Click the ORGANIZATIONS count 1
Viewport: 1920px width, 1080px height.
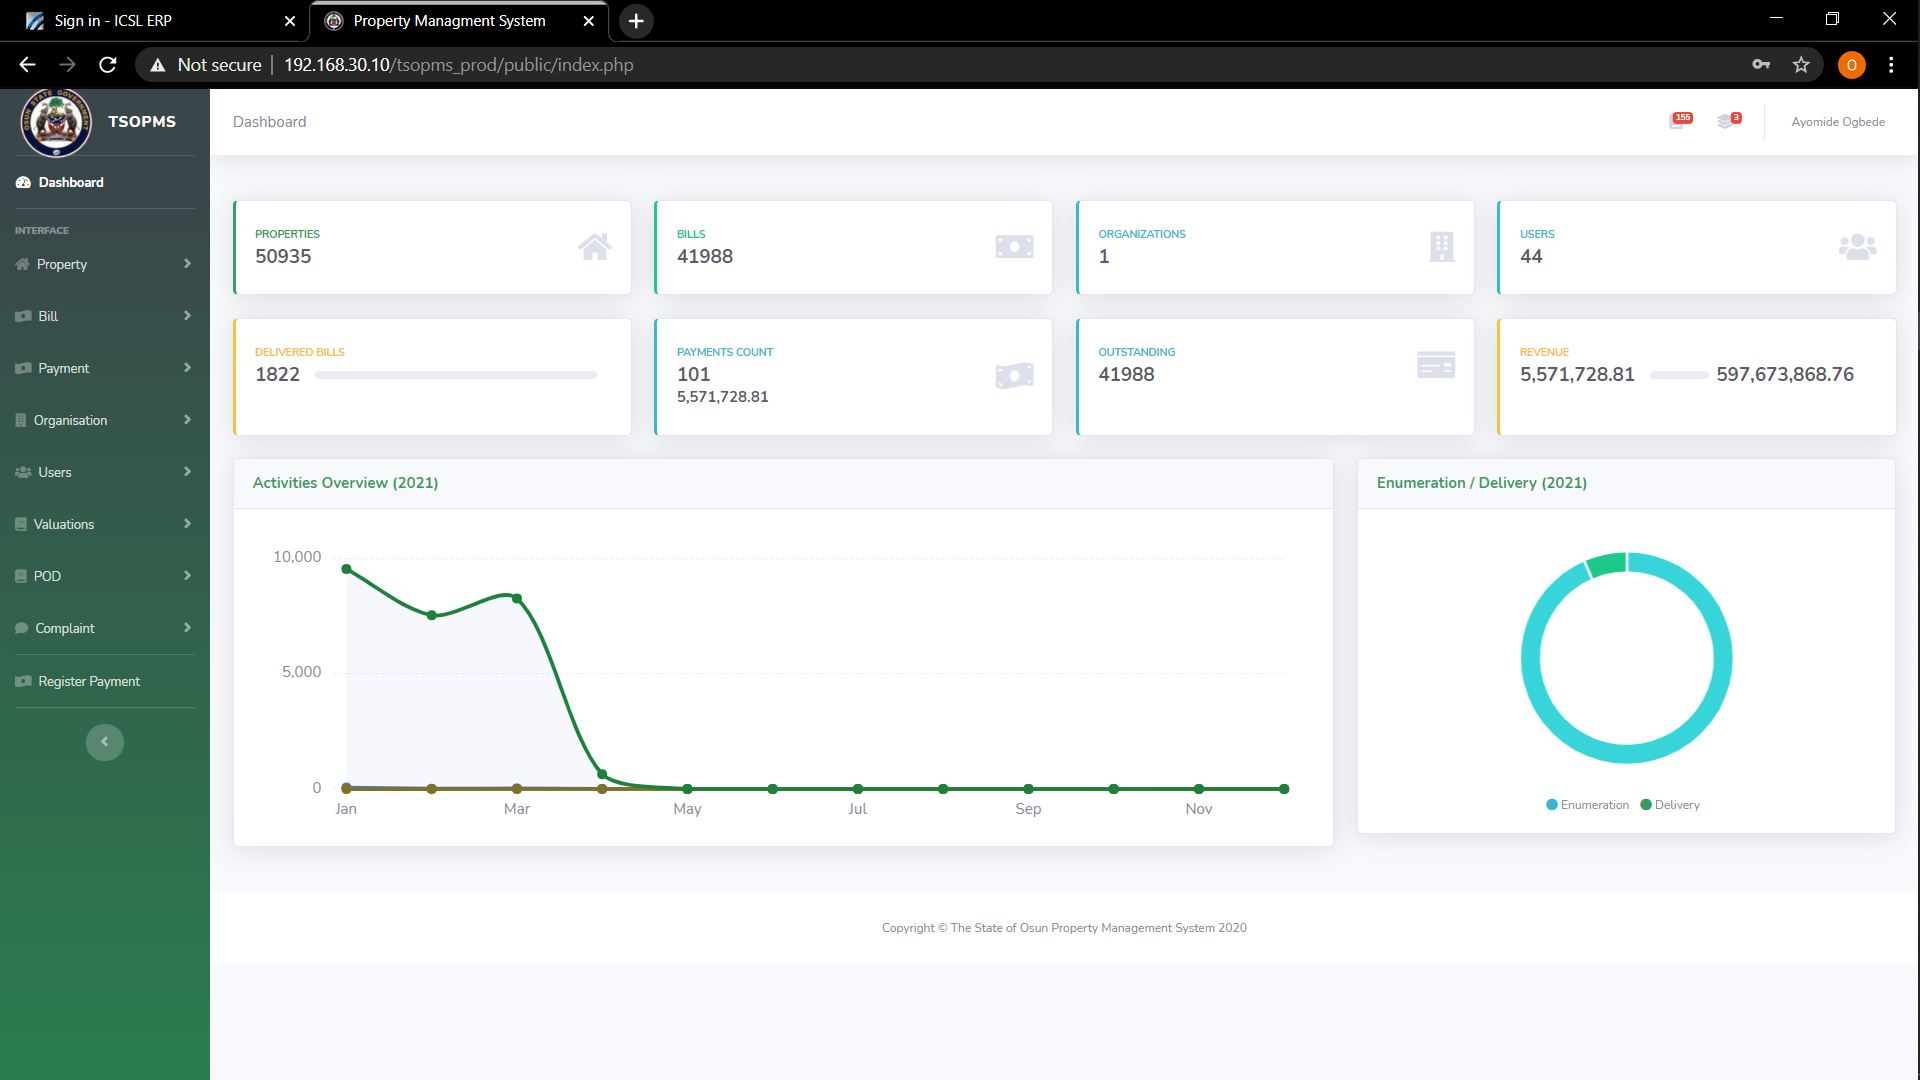click(1104, 256)
